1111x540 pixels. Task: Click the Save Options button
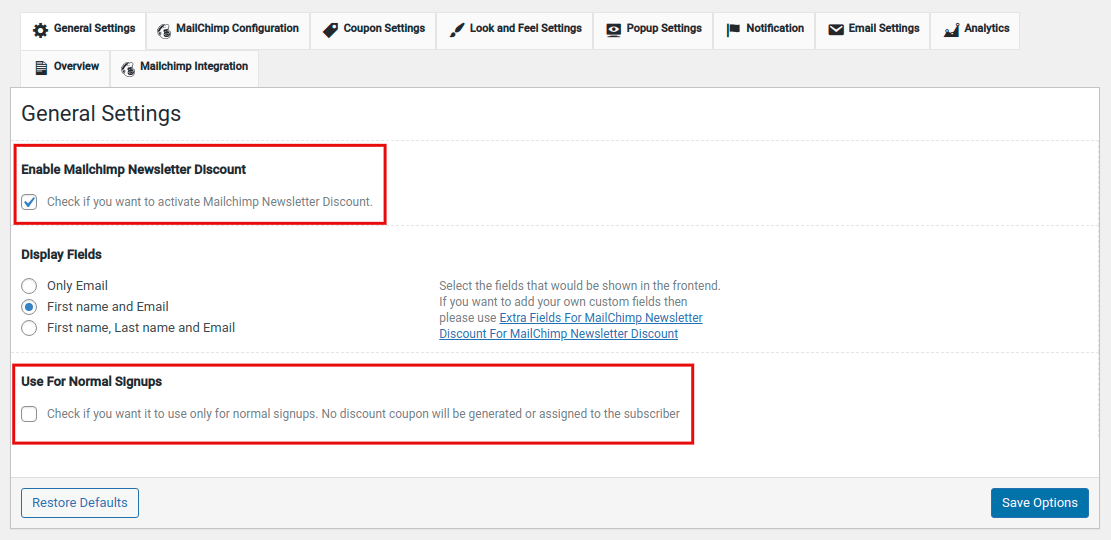pyautogui.click(x=1039, y=502)
